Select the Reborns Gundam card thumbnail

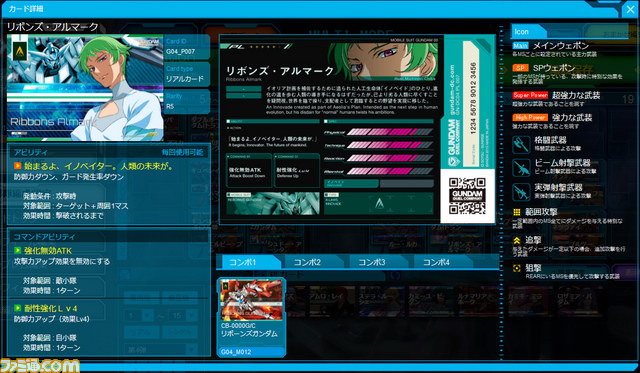point(251,317)
